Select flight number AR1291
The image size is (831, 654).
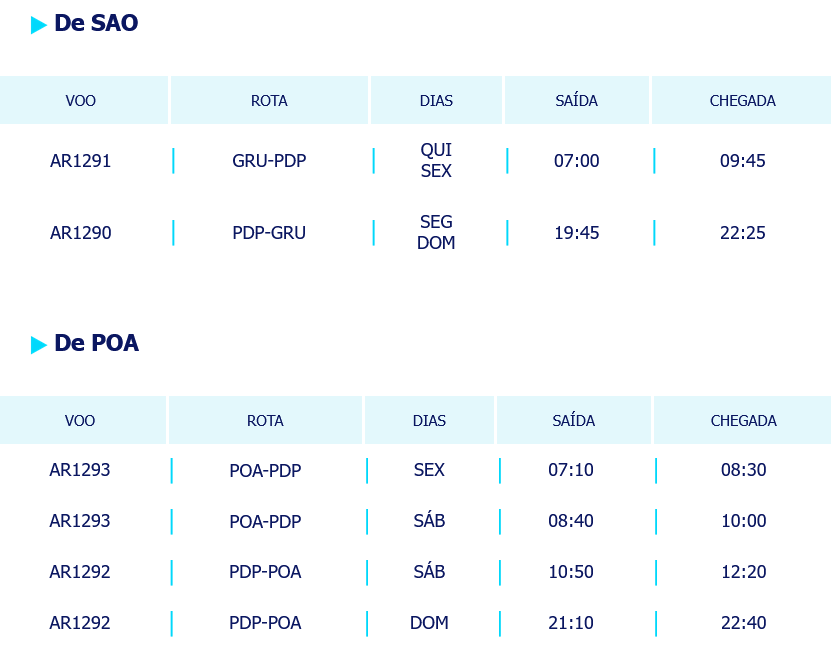[81, 160]
